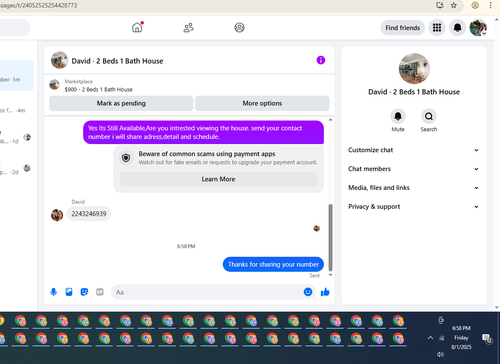The width and height of the screenshot is (500, 364).
Task: Expand Privacy & support section
Action: 413,207
